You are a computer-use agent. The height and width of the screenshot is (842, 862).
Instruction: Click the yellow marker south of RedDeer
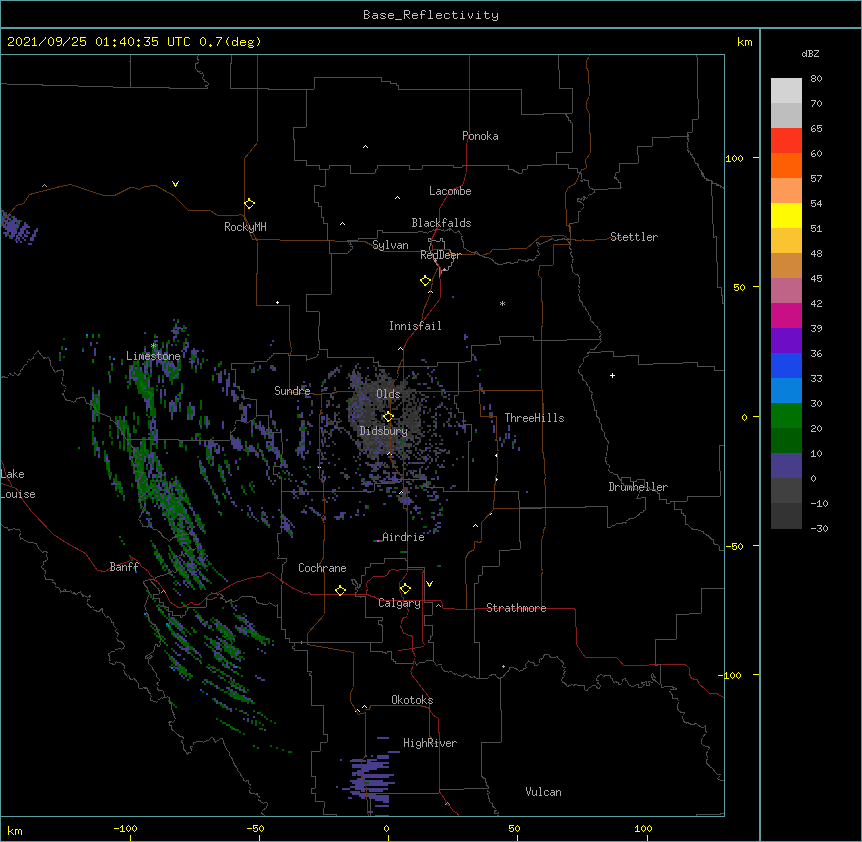click(426, 281)
